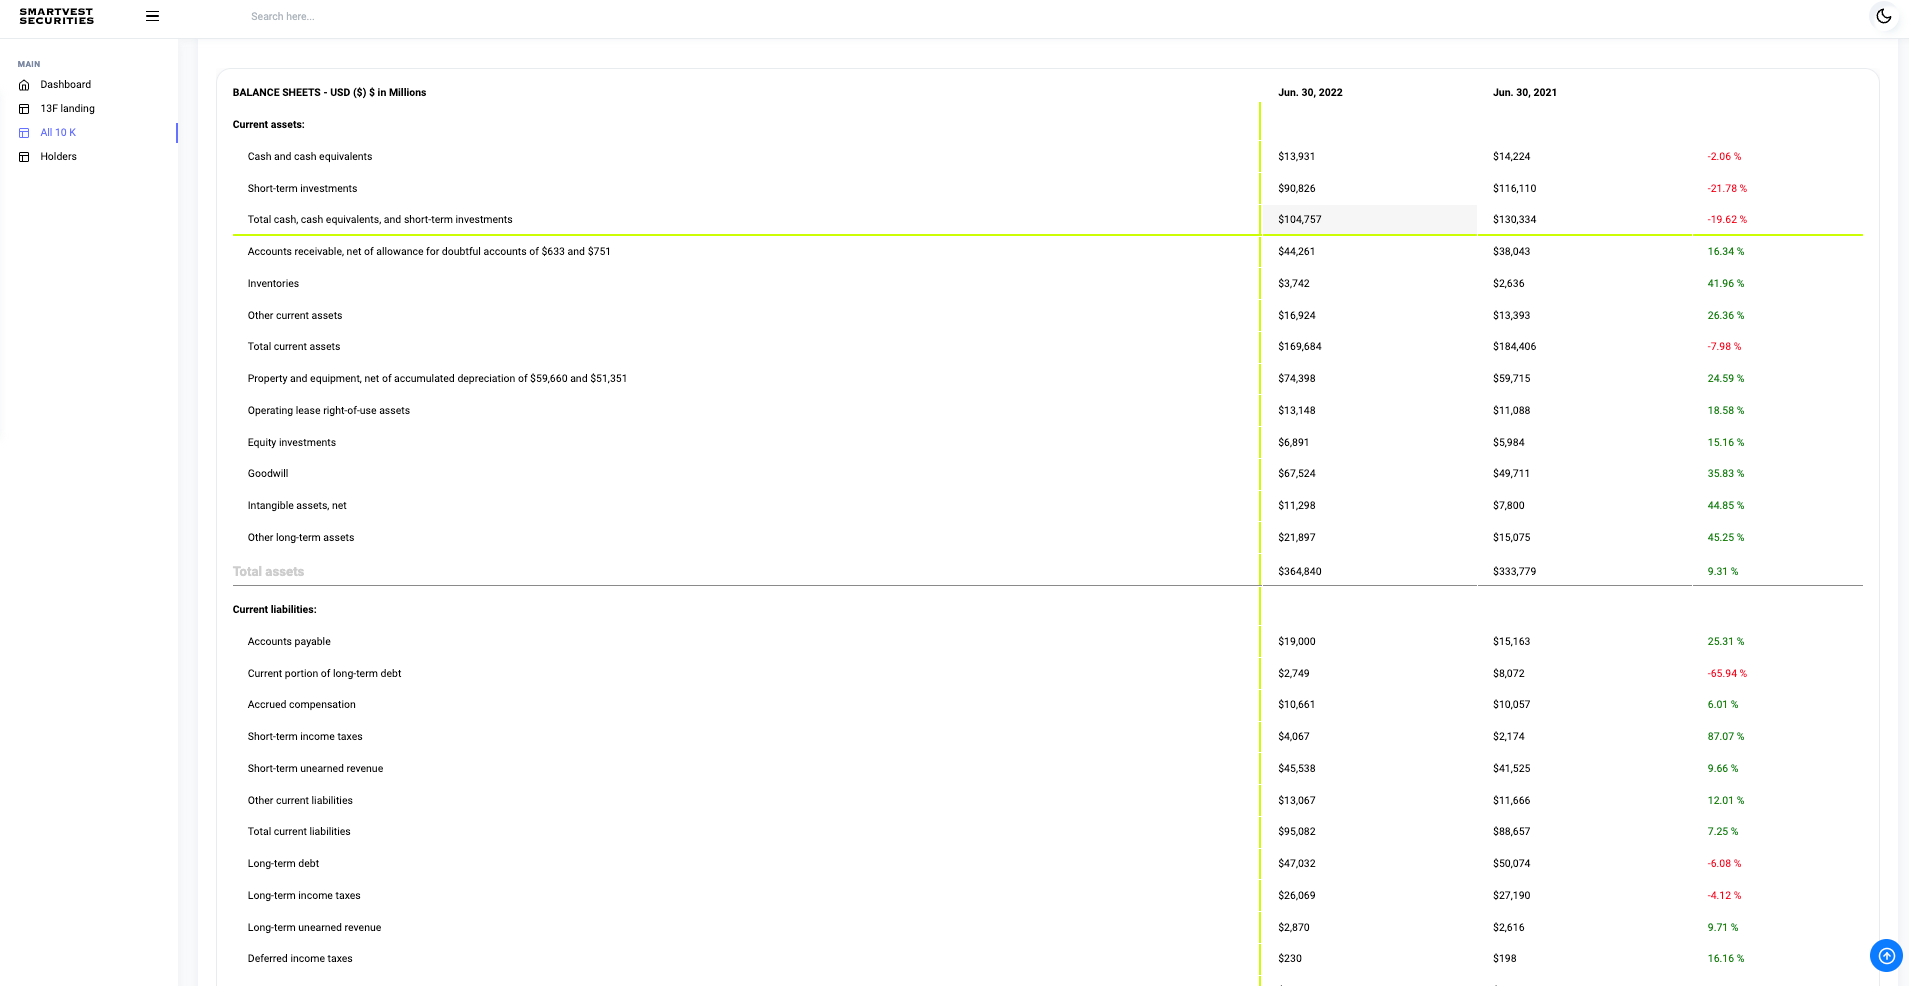
Task: Click the Current liabilities heading
Action: [x=275, y=610]
